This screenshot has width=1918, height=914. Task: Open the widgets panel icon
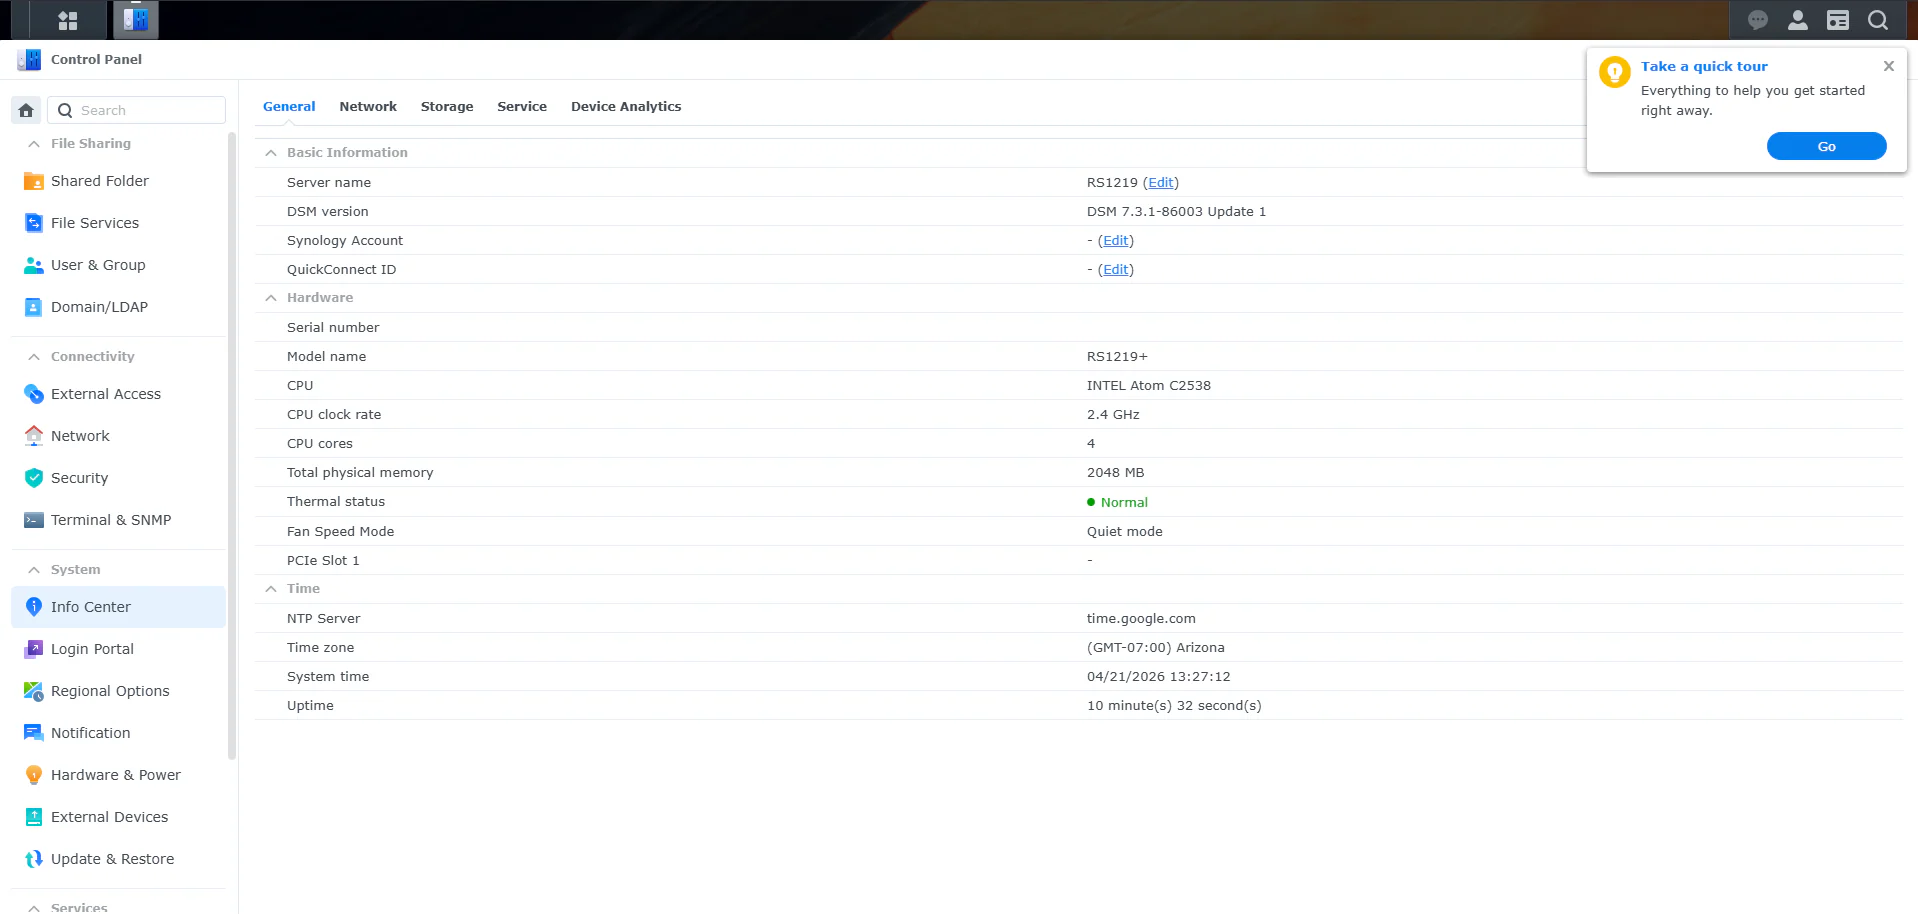(x=1838, y=20)
